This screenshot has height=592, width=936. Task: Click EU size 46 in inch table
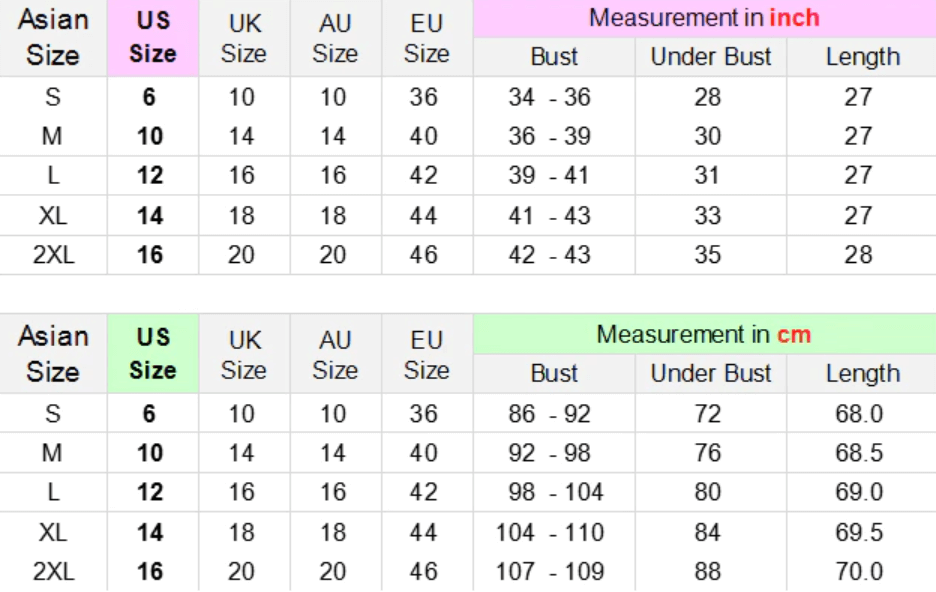tap(424, 255)
